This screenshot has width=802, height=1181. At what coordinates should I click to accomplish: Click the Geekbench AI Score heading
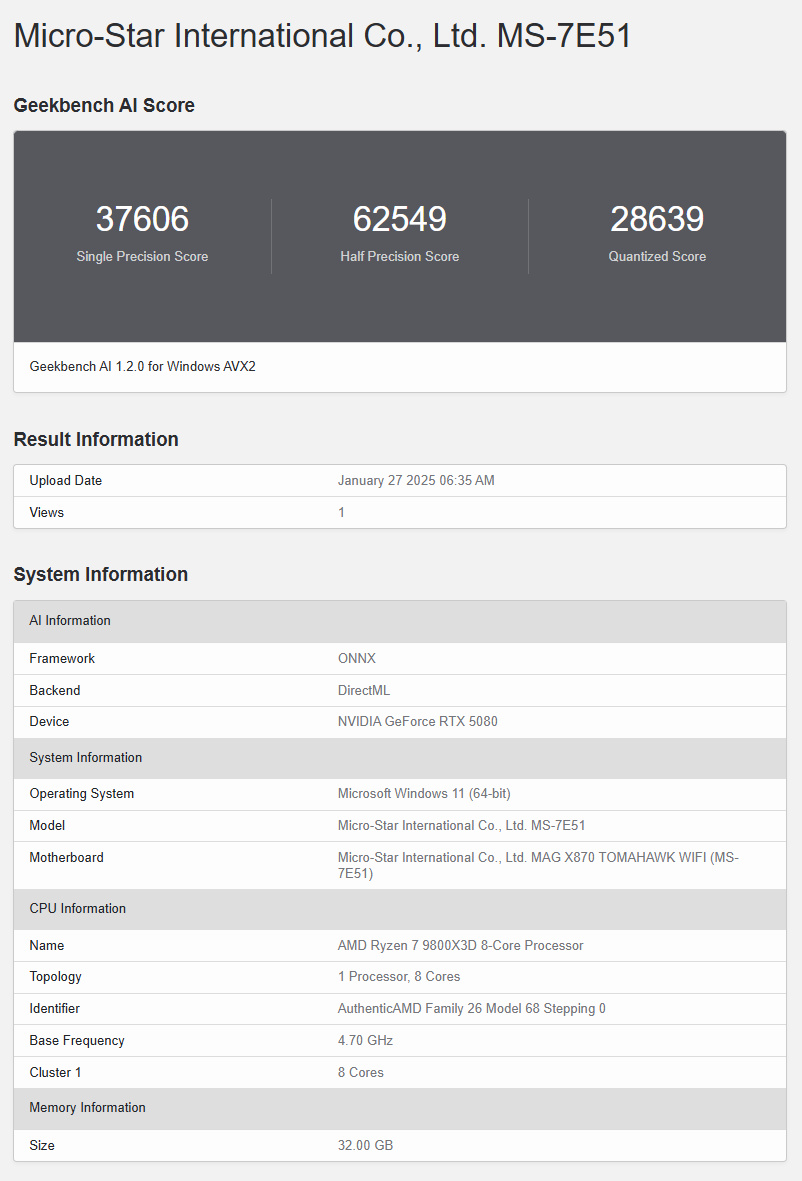(104, 105)
